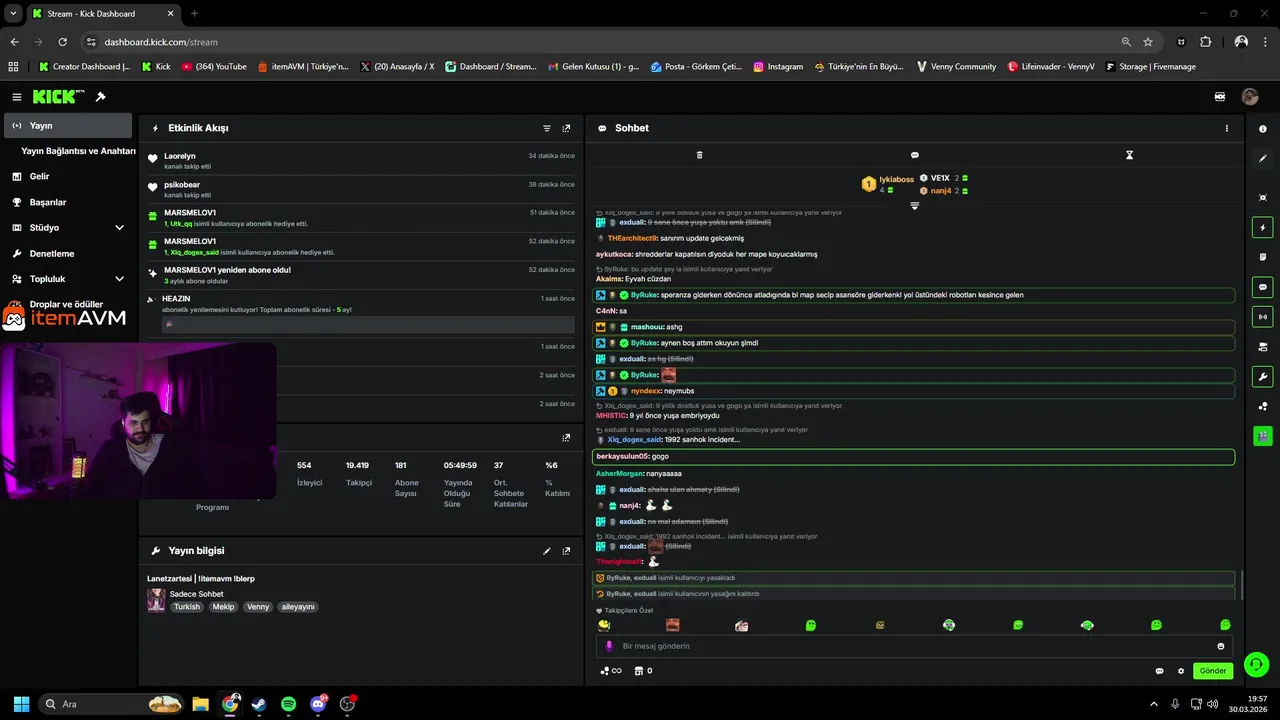Screen dimensions: 1280x720
Task: Click the chat bubble icon beside Gönder
Action: click(x=1160, y=671)
